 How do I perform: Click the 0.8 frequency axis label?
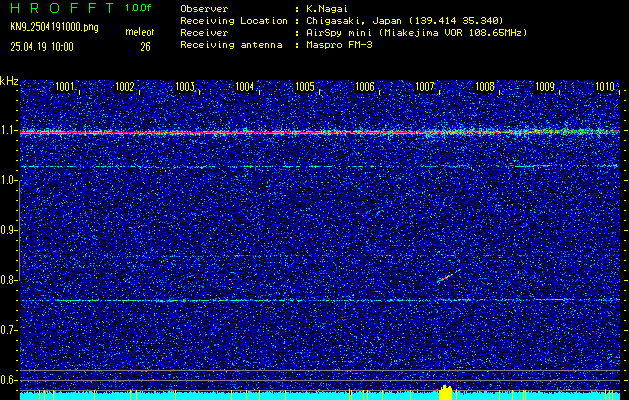coord(8,280)
